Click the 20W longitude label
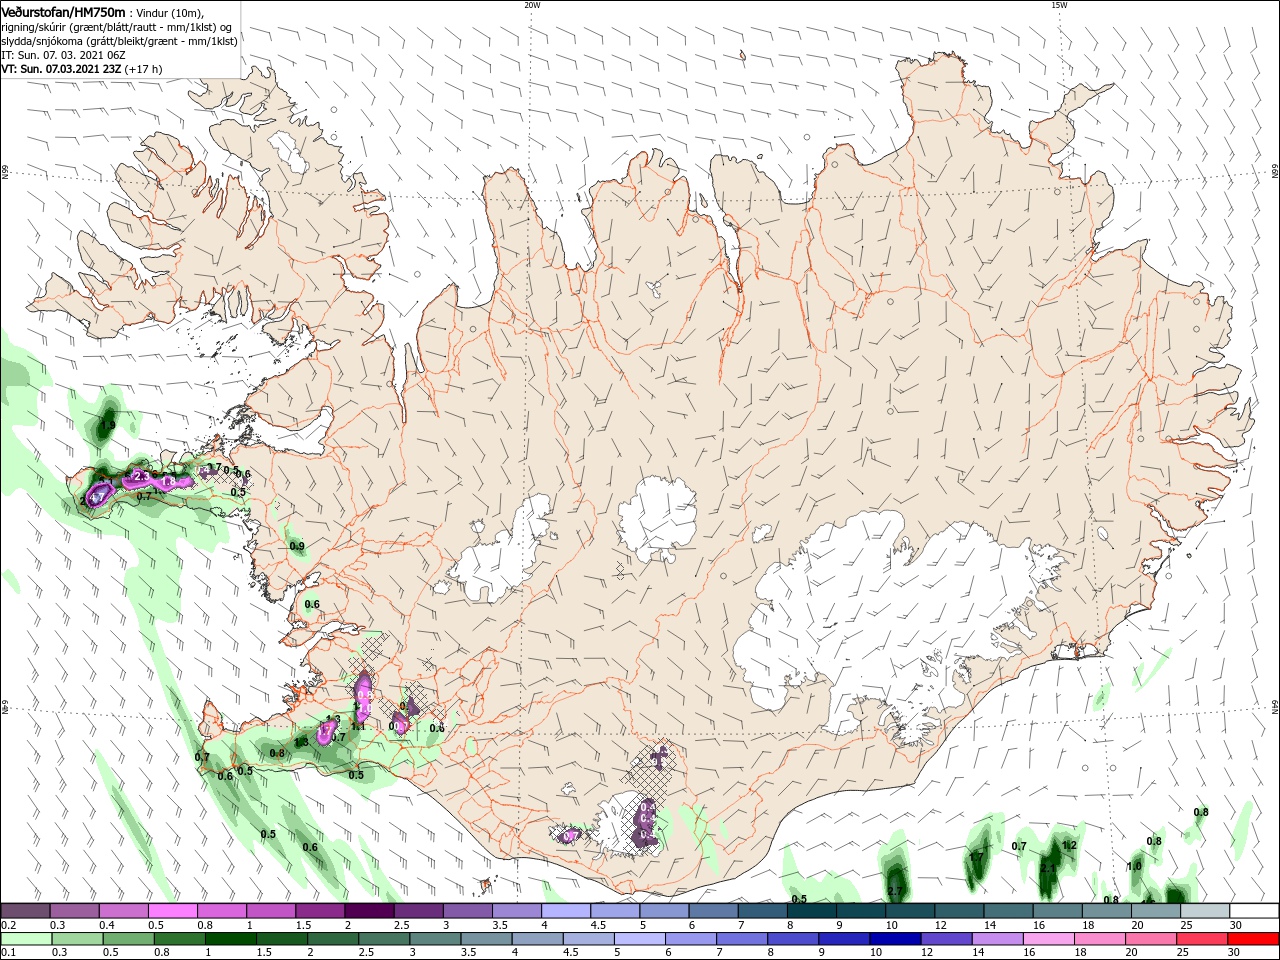 (x=532, y=5)
